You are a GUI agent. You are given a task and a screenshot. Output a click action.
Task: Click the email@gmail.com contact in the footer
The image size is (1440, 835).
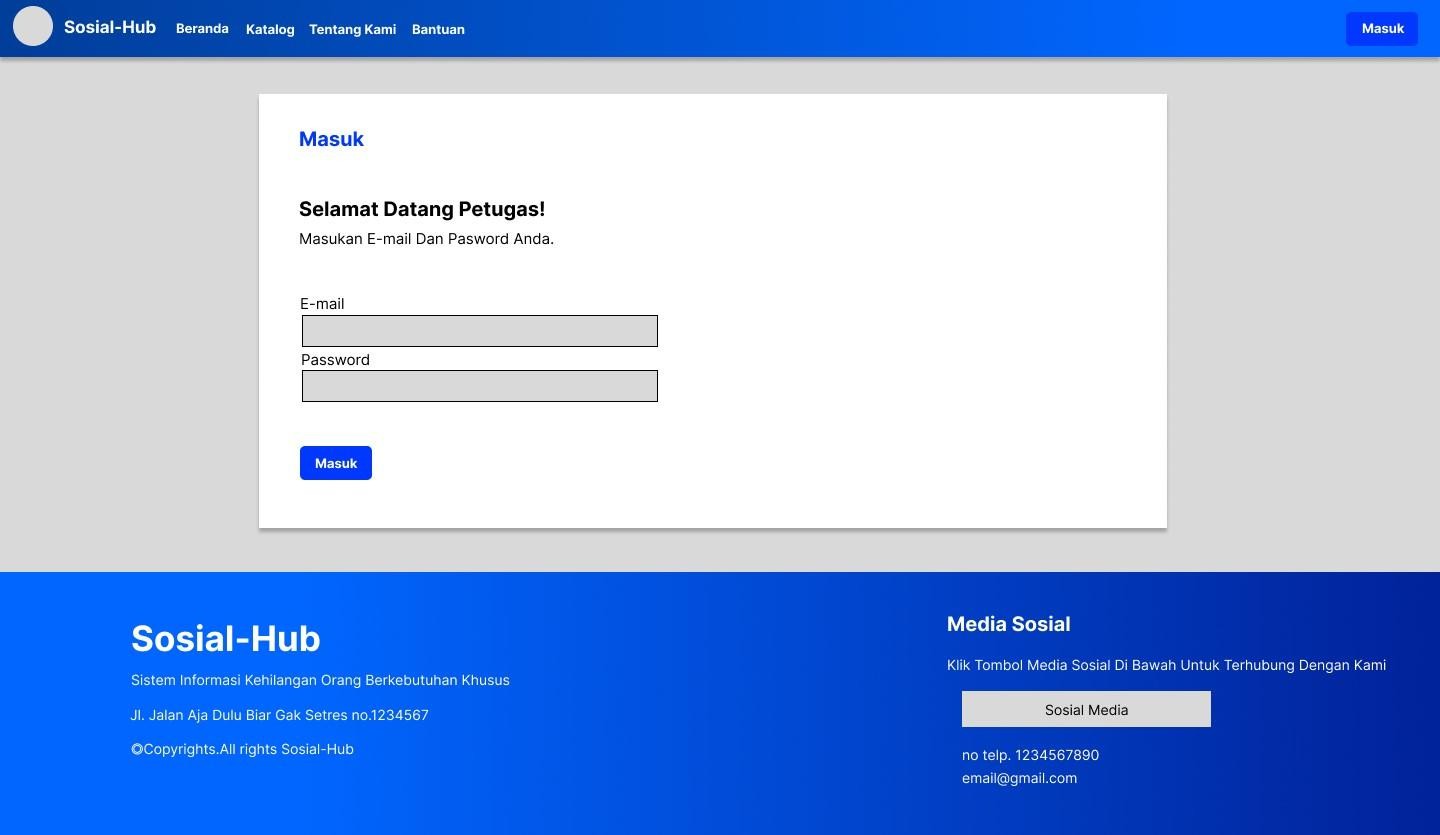point(1019,778)
